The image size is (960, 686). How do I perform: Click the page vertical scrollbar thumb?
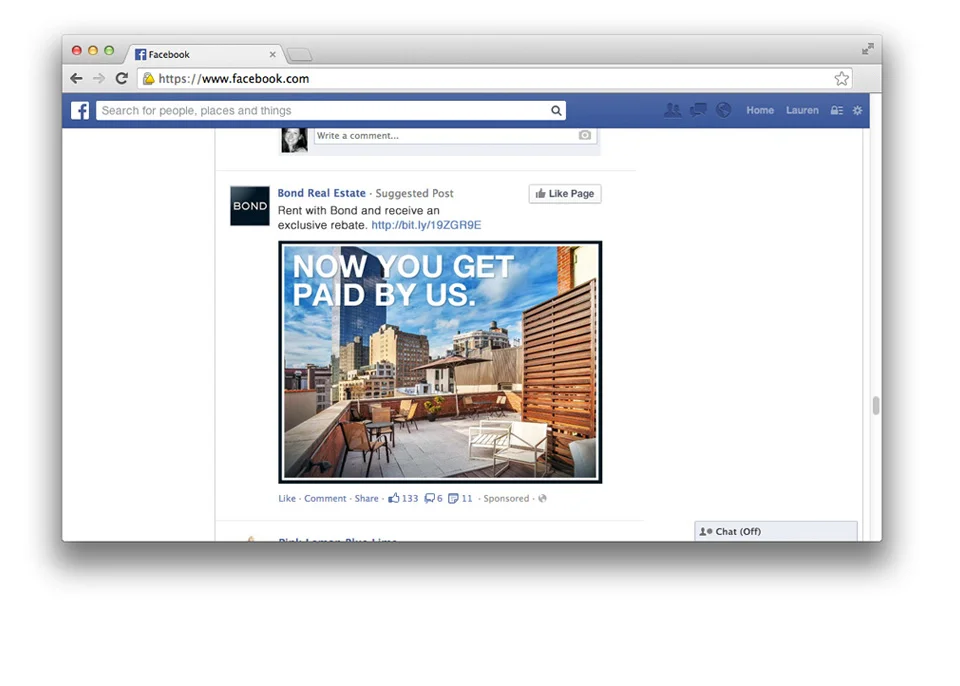pos(876,405)
